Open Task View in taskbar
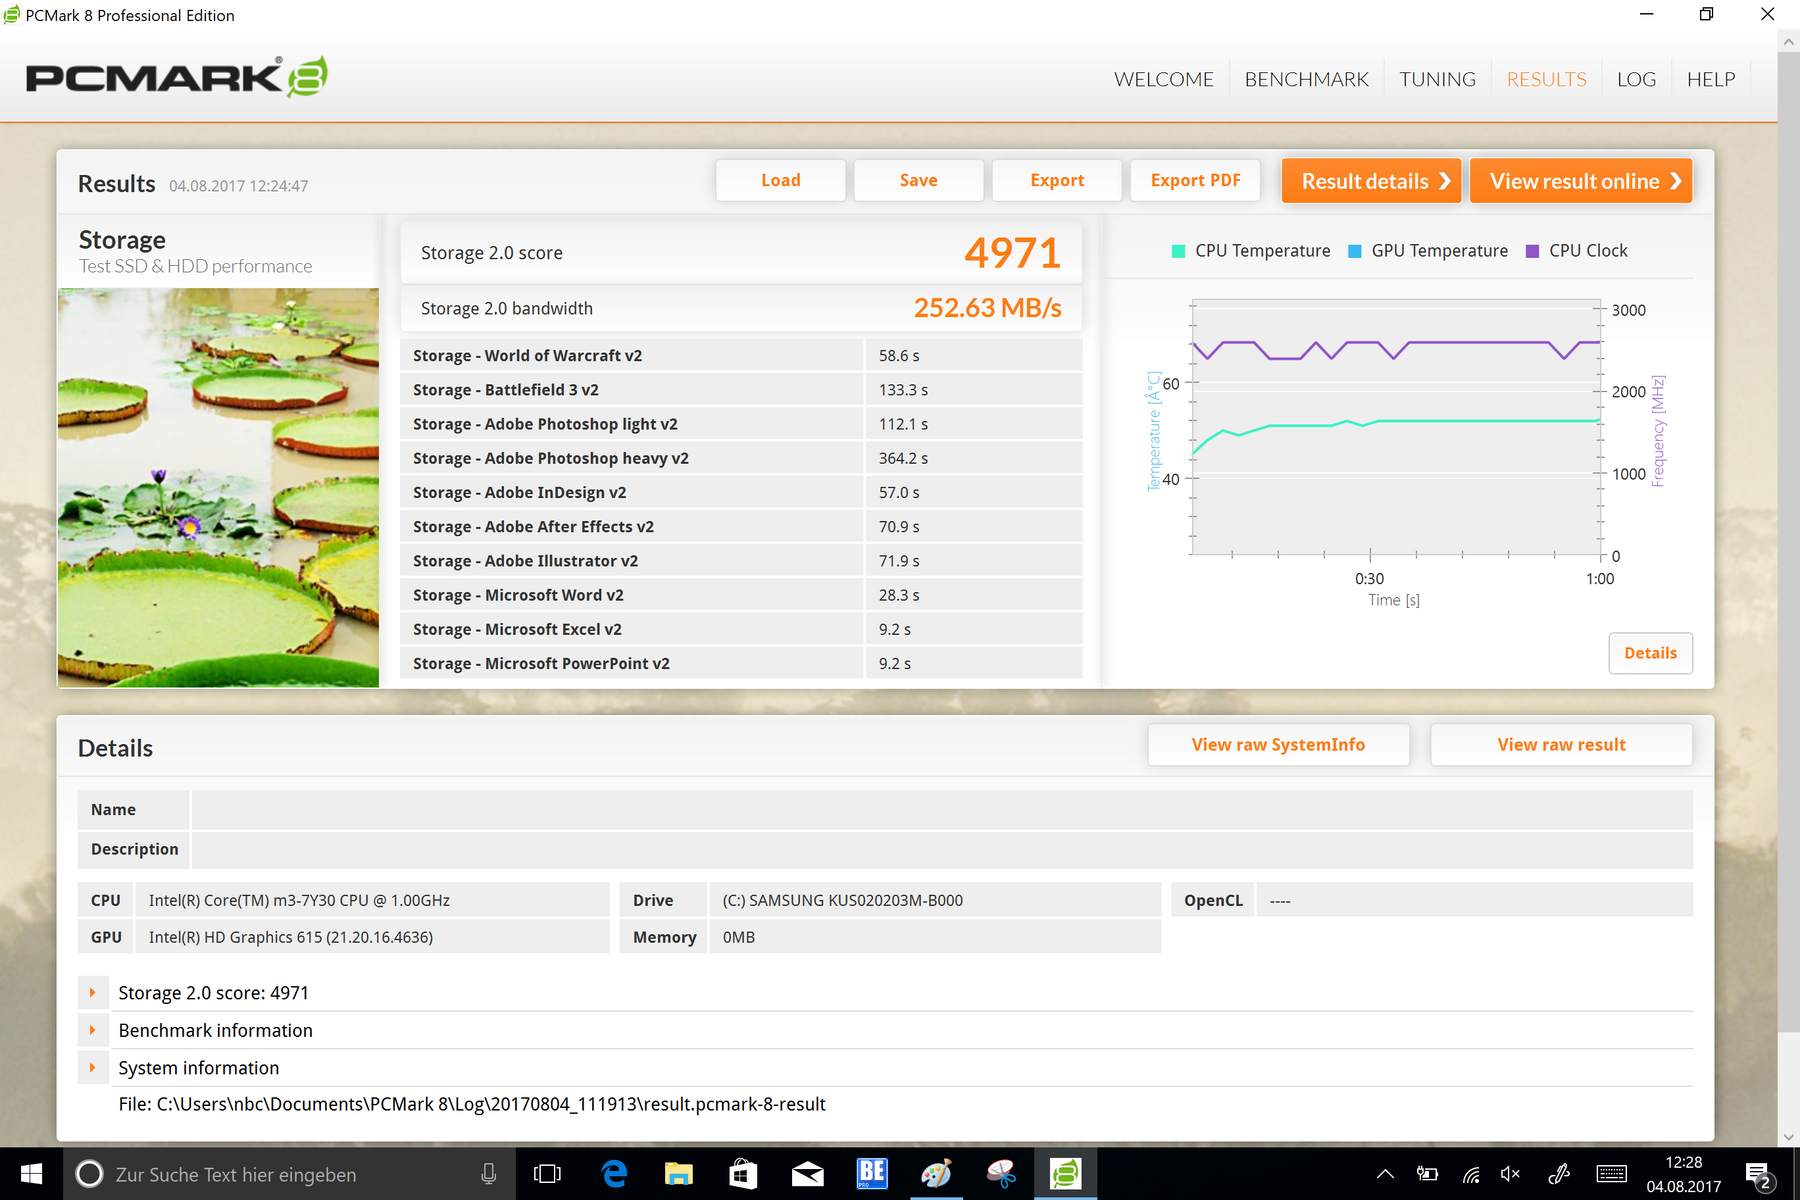This screenshot has width=1800, height=1200. tap(547, 1174)
